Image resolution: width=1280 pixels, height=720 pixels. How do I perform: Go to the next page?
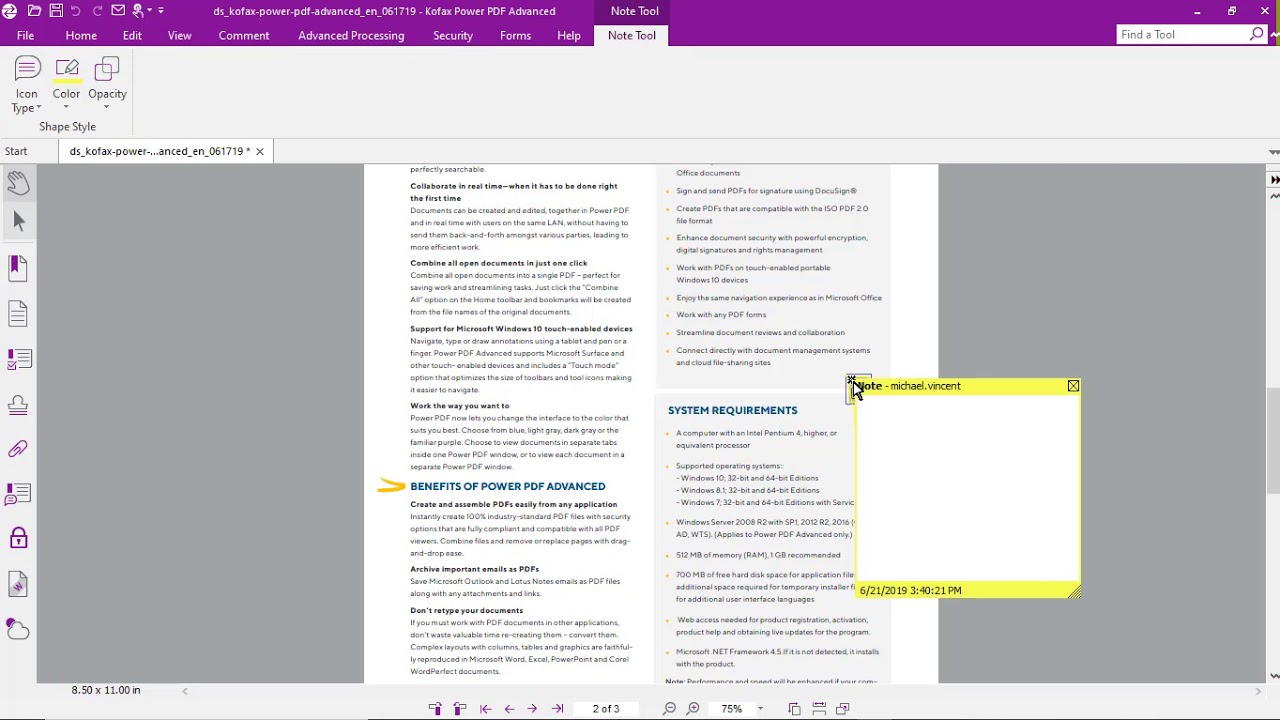point(532,709)
